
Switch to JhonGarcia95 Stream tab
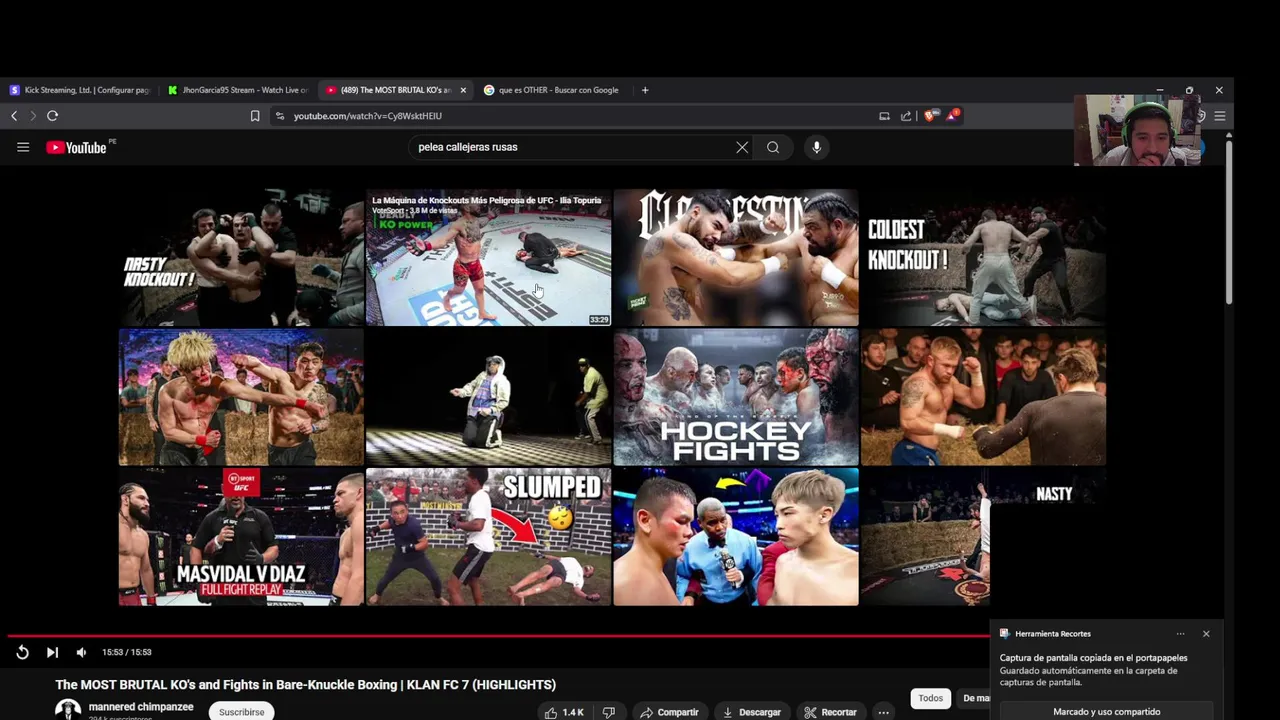point(238,90)
